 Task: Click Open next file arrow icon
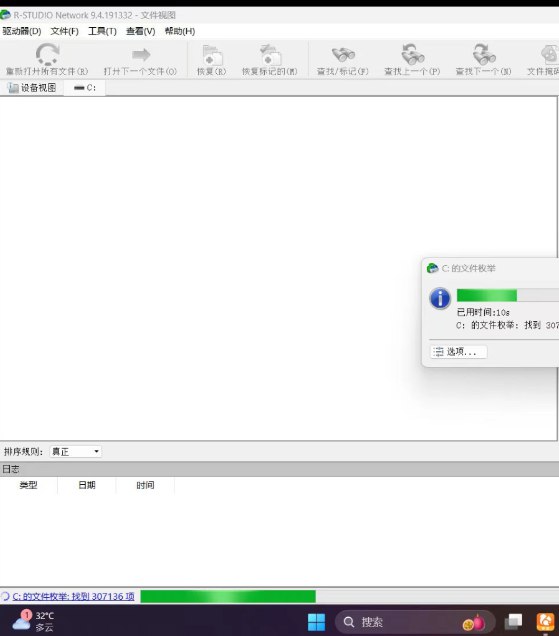tap(141, 54)
